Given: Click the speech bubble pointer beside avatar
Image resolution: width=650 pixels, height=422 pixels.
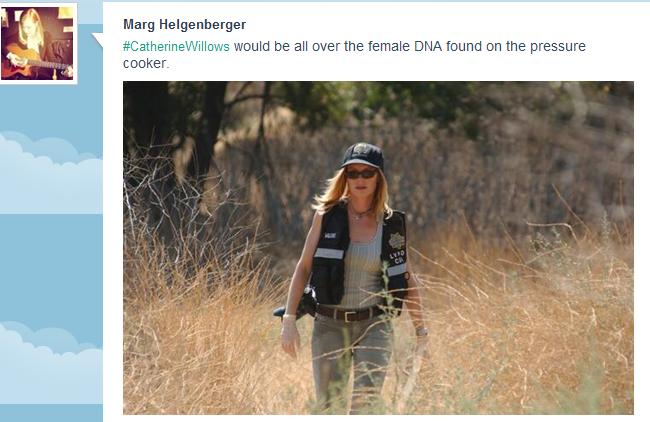Looking at the screenshot, I should click(97, 41).
